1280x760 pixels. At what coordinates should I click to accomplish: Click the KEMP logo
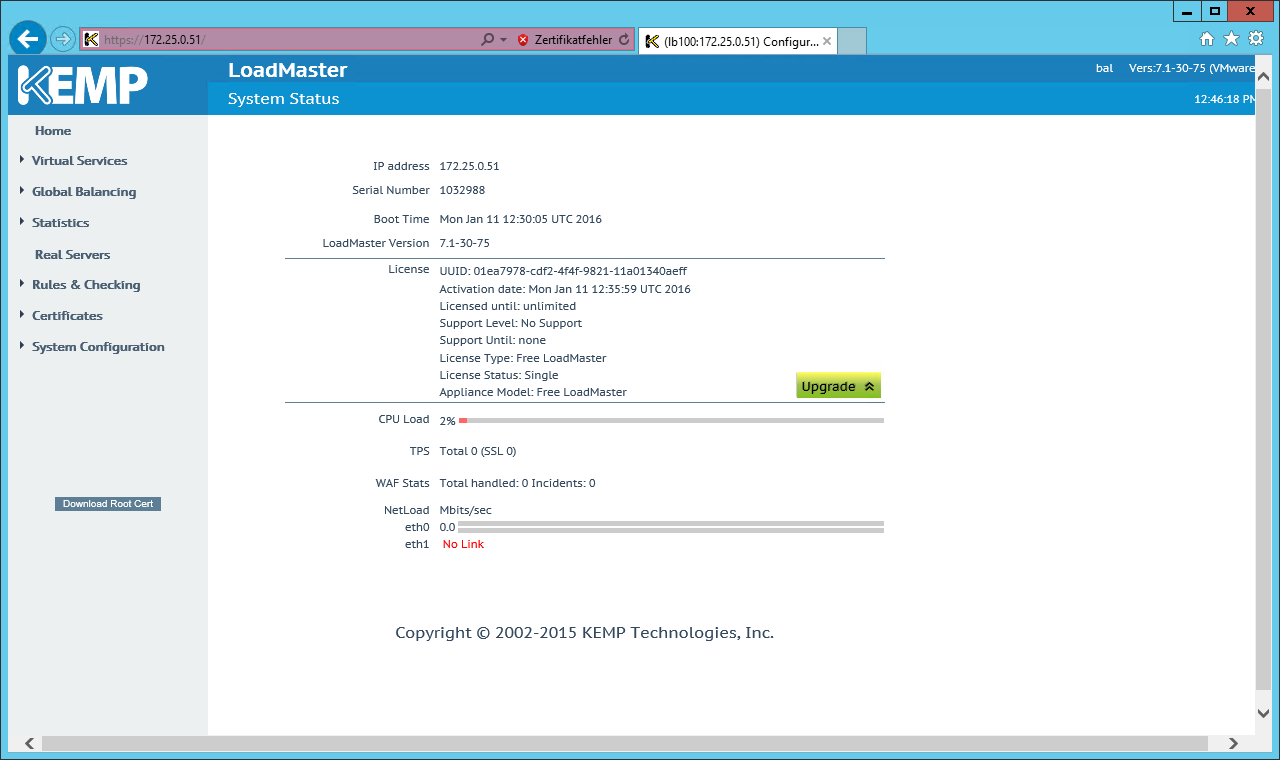(83, 86)
